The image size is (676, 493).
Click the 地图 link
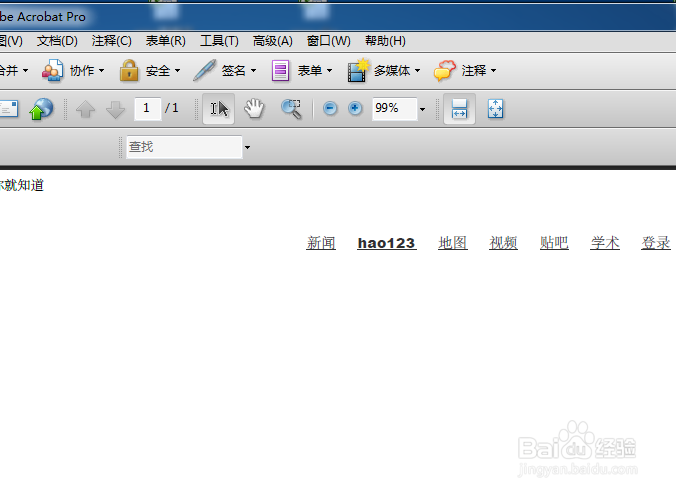point(453,243)
